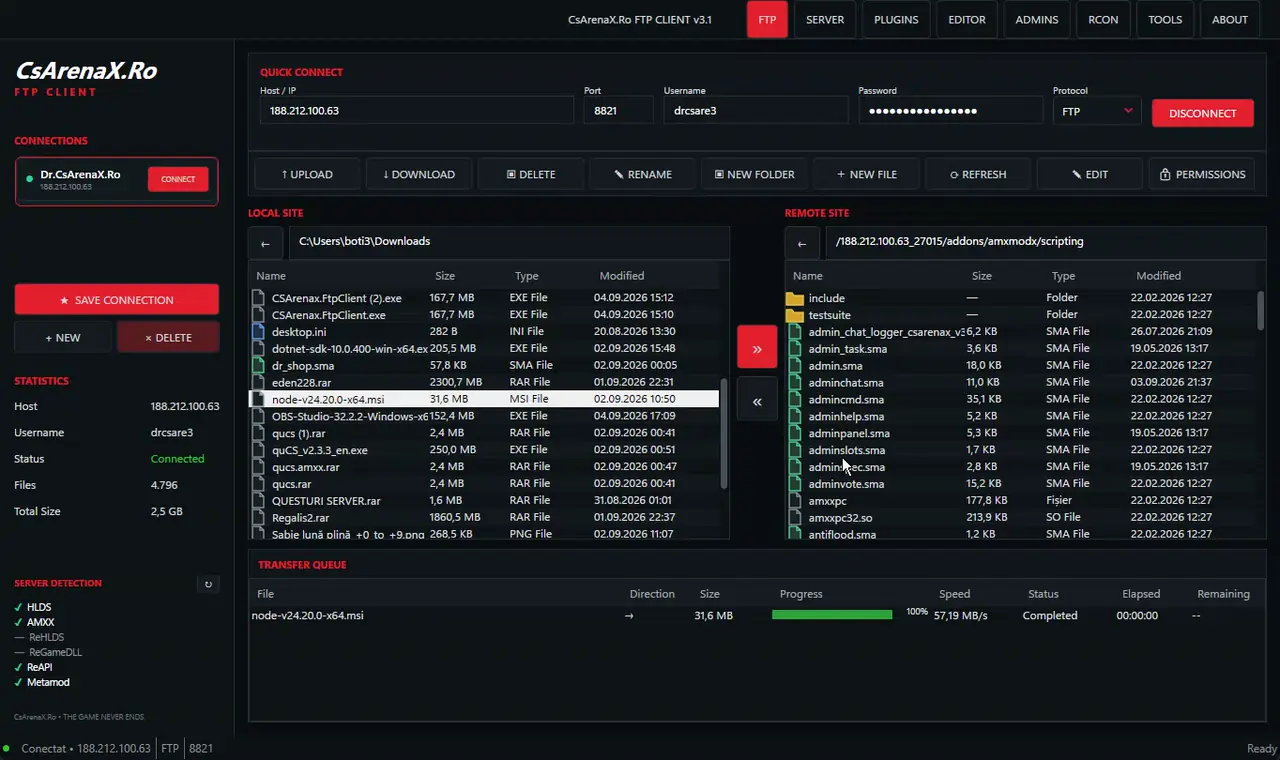
Task: Click the + NEW connection button
Action: click(63, 338)
